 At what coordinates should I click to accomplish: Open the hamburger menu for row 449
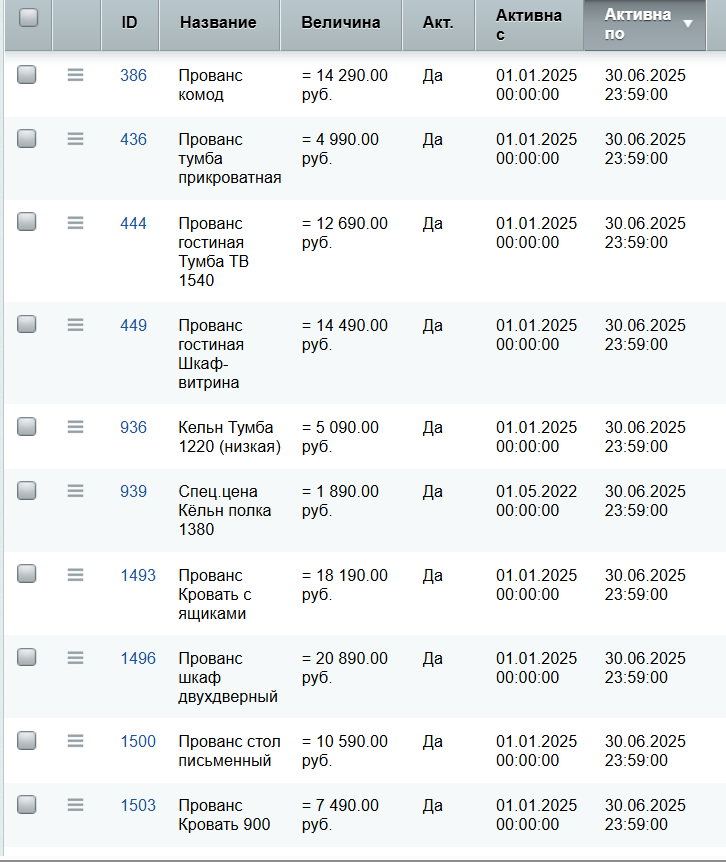point(75,325)
